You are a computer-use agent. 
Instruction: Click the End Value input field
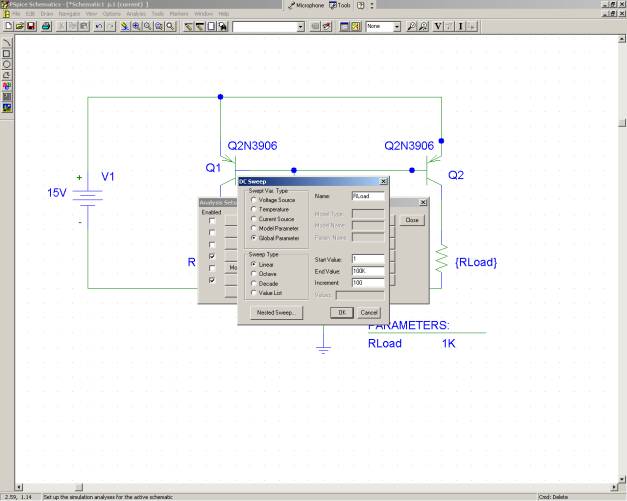click(367, 271)
